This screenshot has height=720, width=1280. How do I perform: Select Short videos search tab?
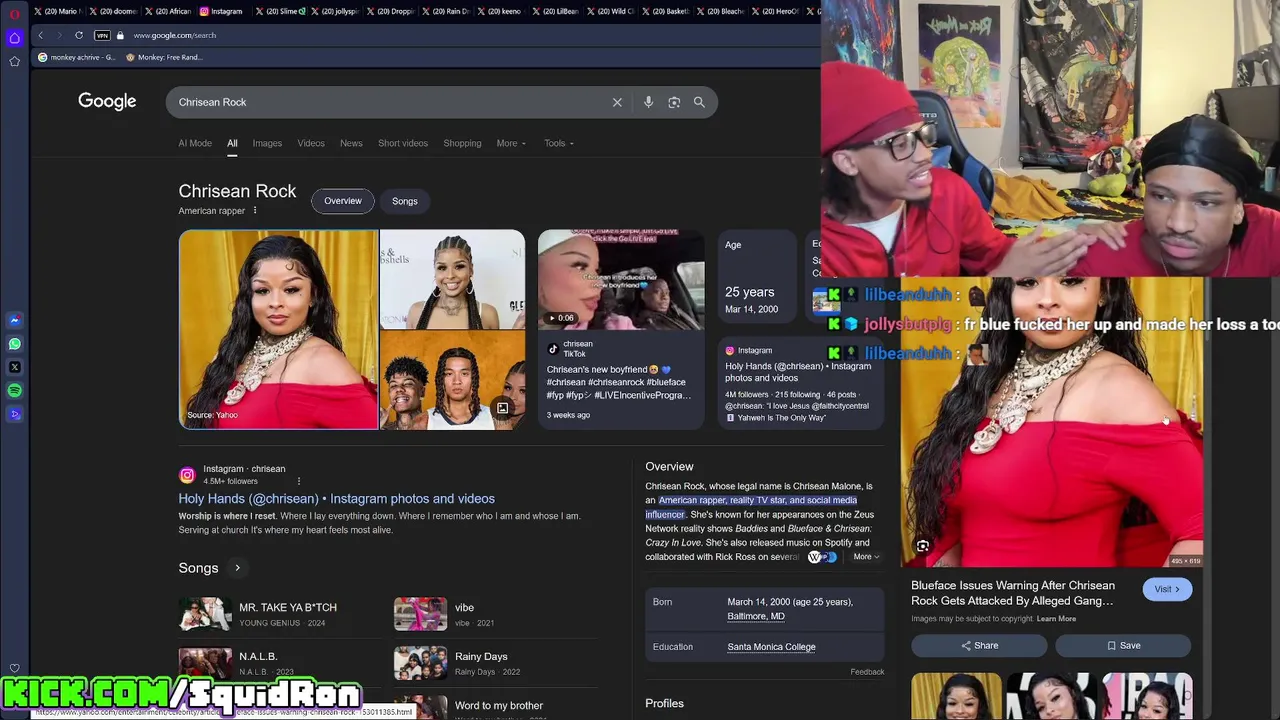coord(403,143)
